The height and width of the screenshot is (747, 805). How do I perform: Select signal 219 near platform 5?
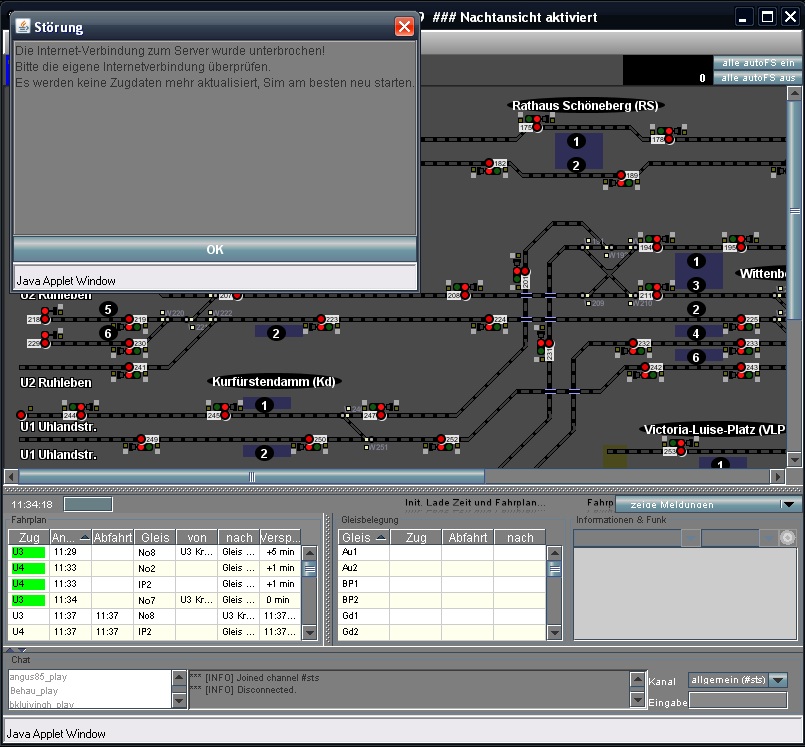[129, 323]
